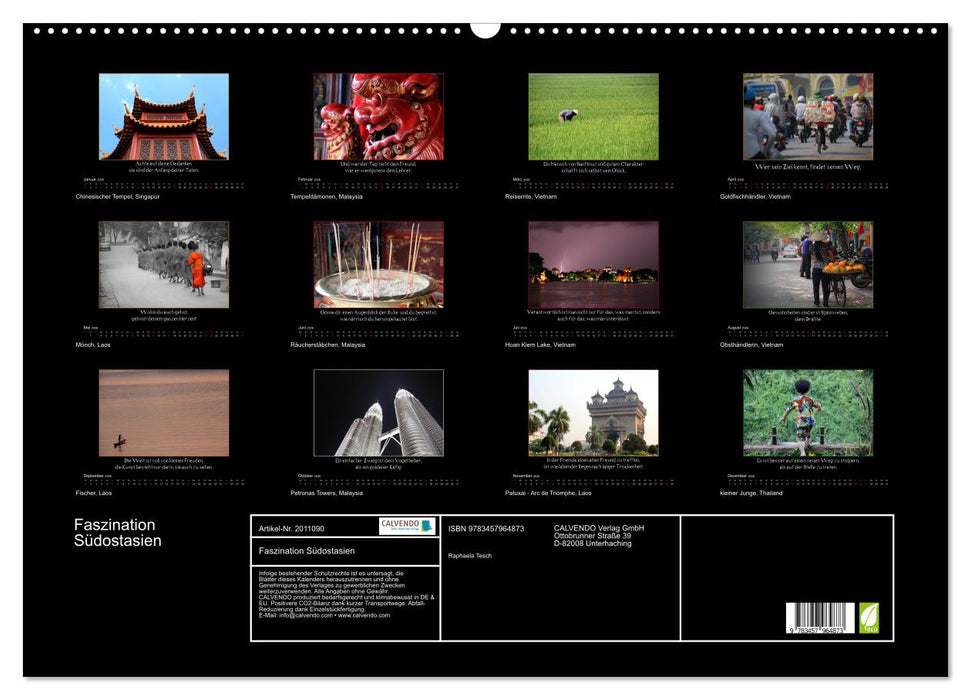This screenshot has width=971, height=700.
Task: Click the calendar hanger notch at top
Action: [485, 29]
